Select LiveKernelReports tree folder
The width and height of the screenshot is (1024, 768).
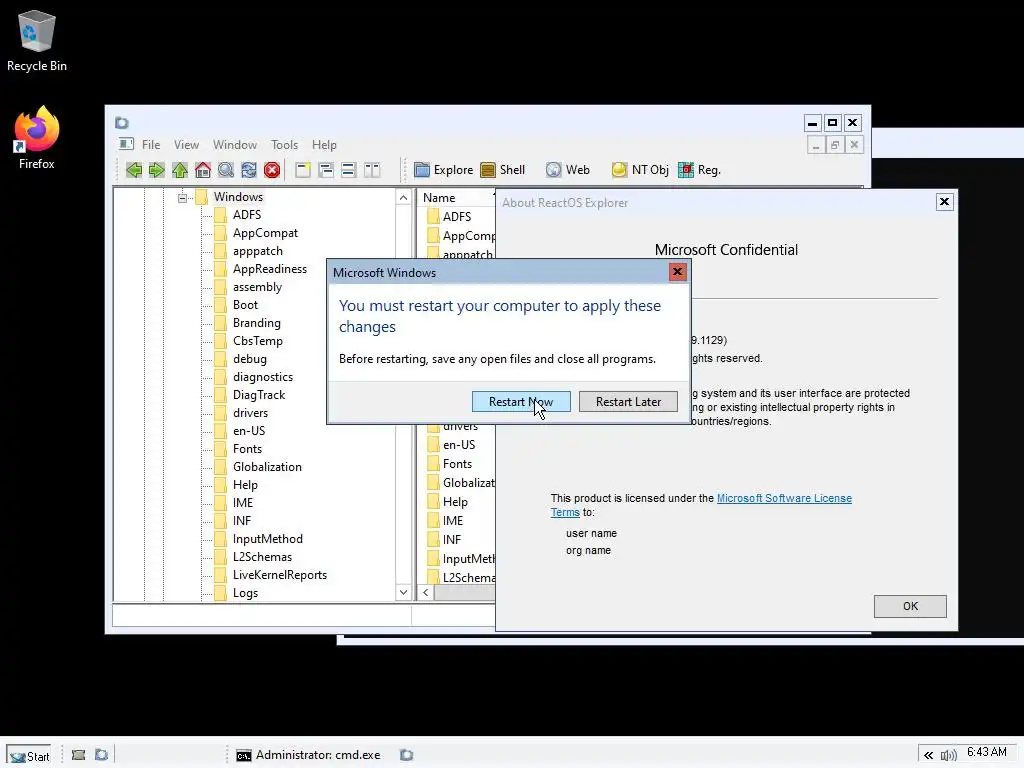(x=280, y=575)
